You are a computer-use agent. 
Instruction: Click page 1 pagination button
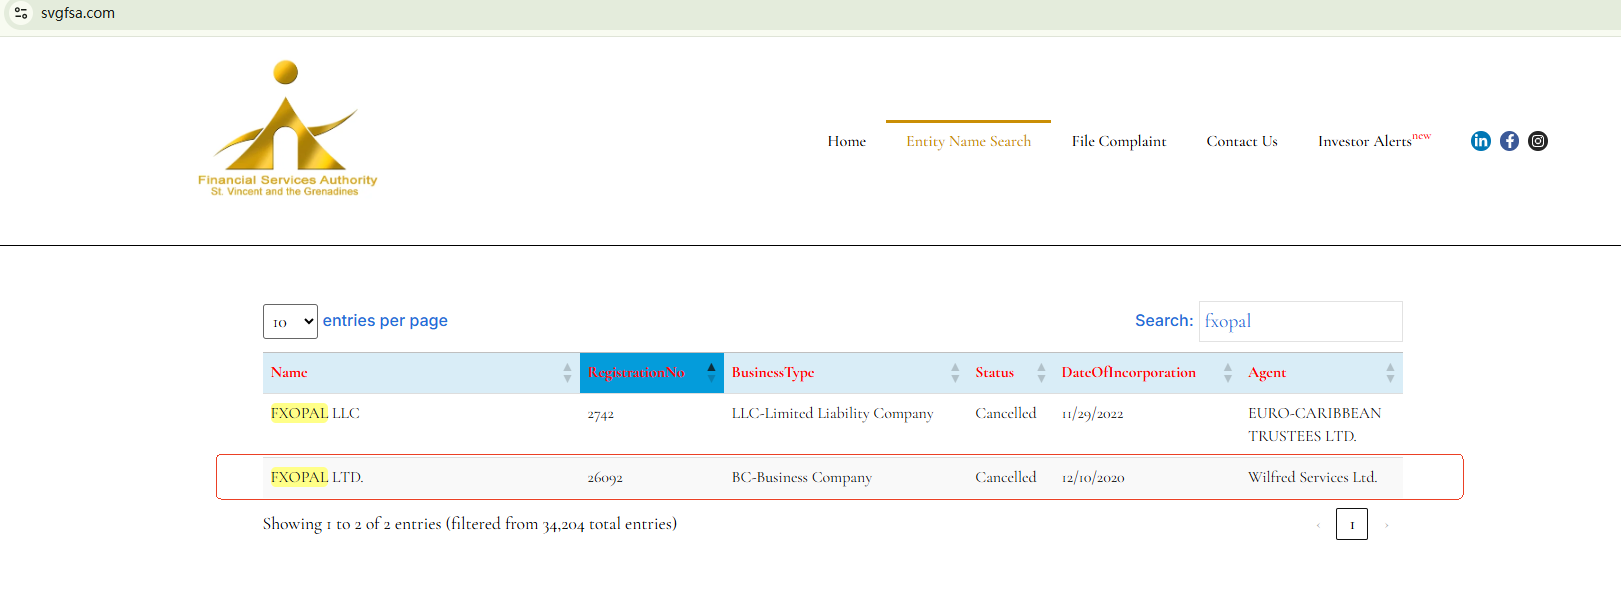click(1351, 525)
